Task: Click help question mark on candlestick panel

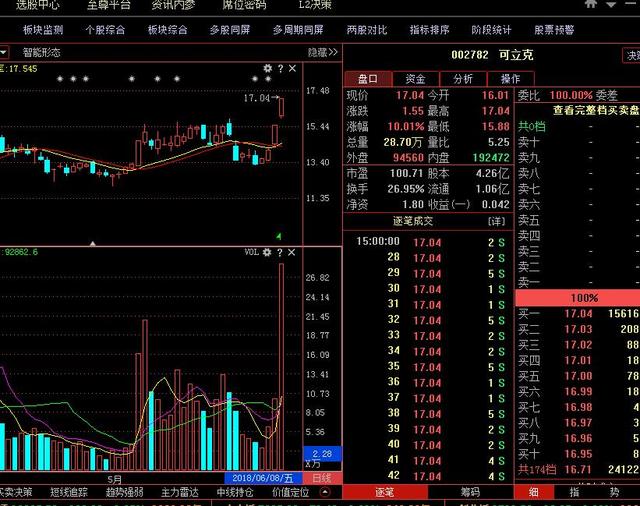Action: coord(280,69)
